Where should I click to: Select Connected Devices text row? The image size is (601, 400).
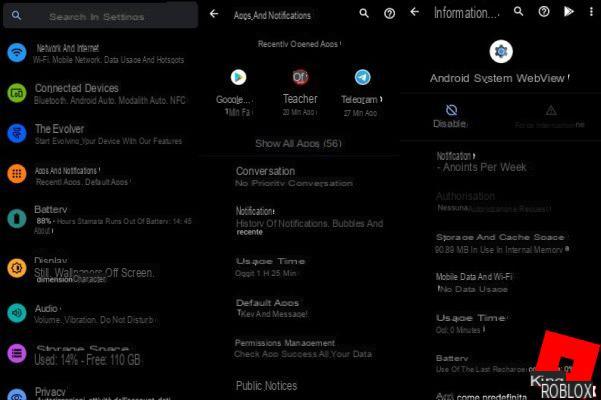pos(110,94)
